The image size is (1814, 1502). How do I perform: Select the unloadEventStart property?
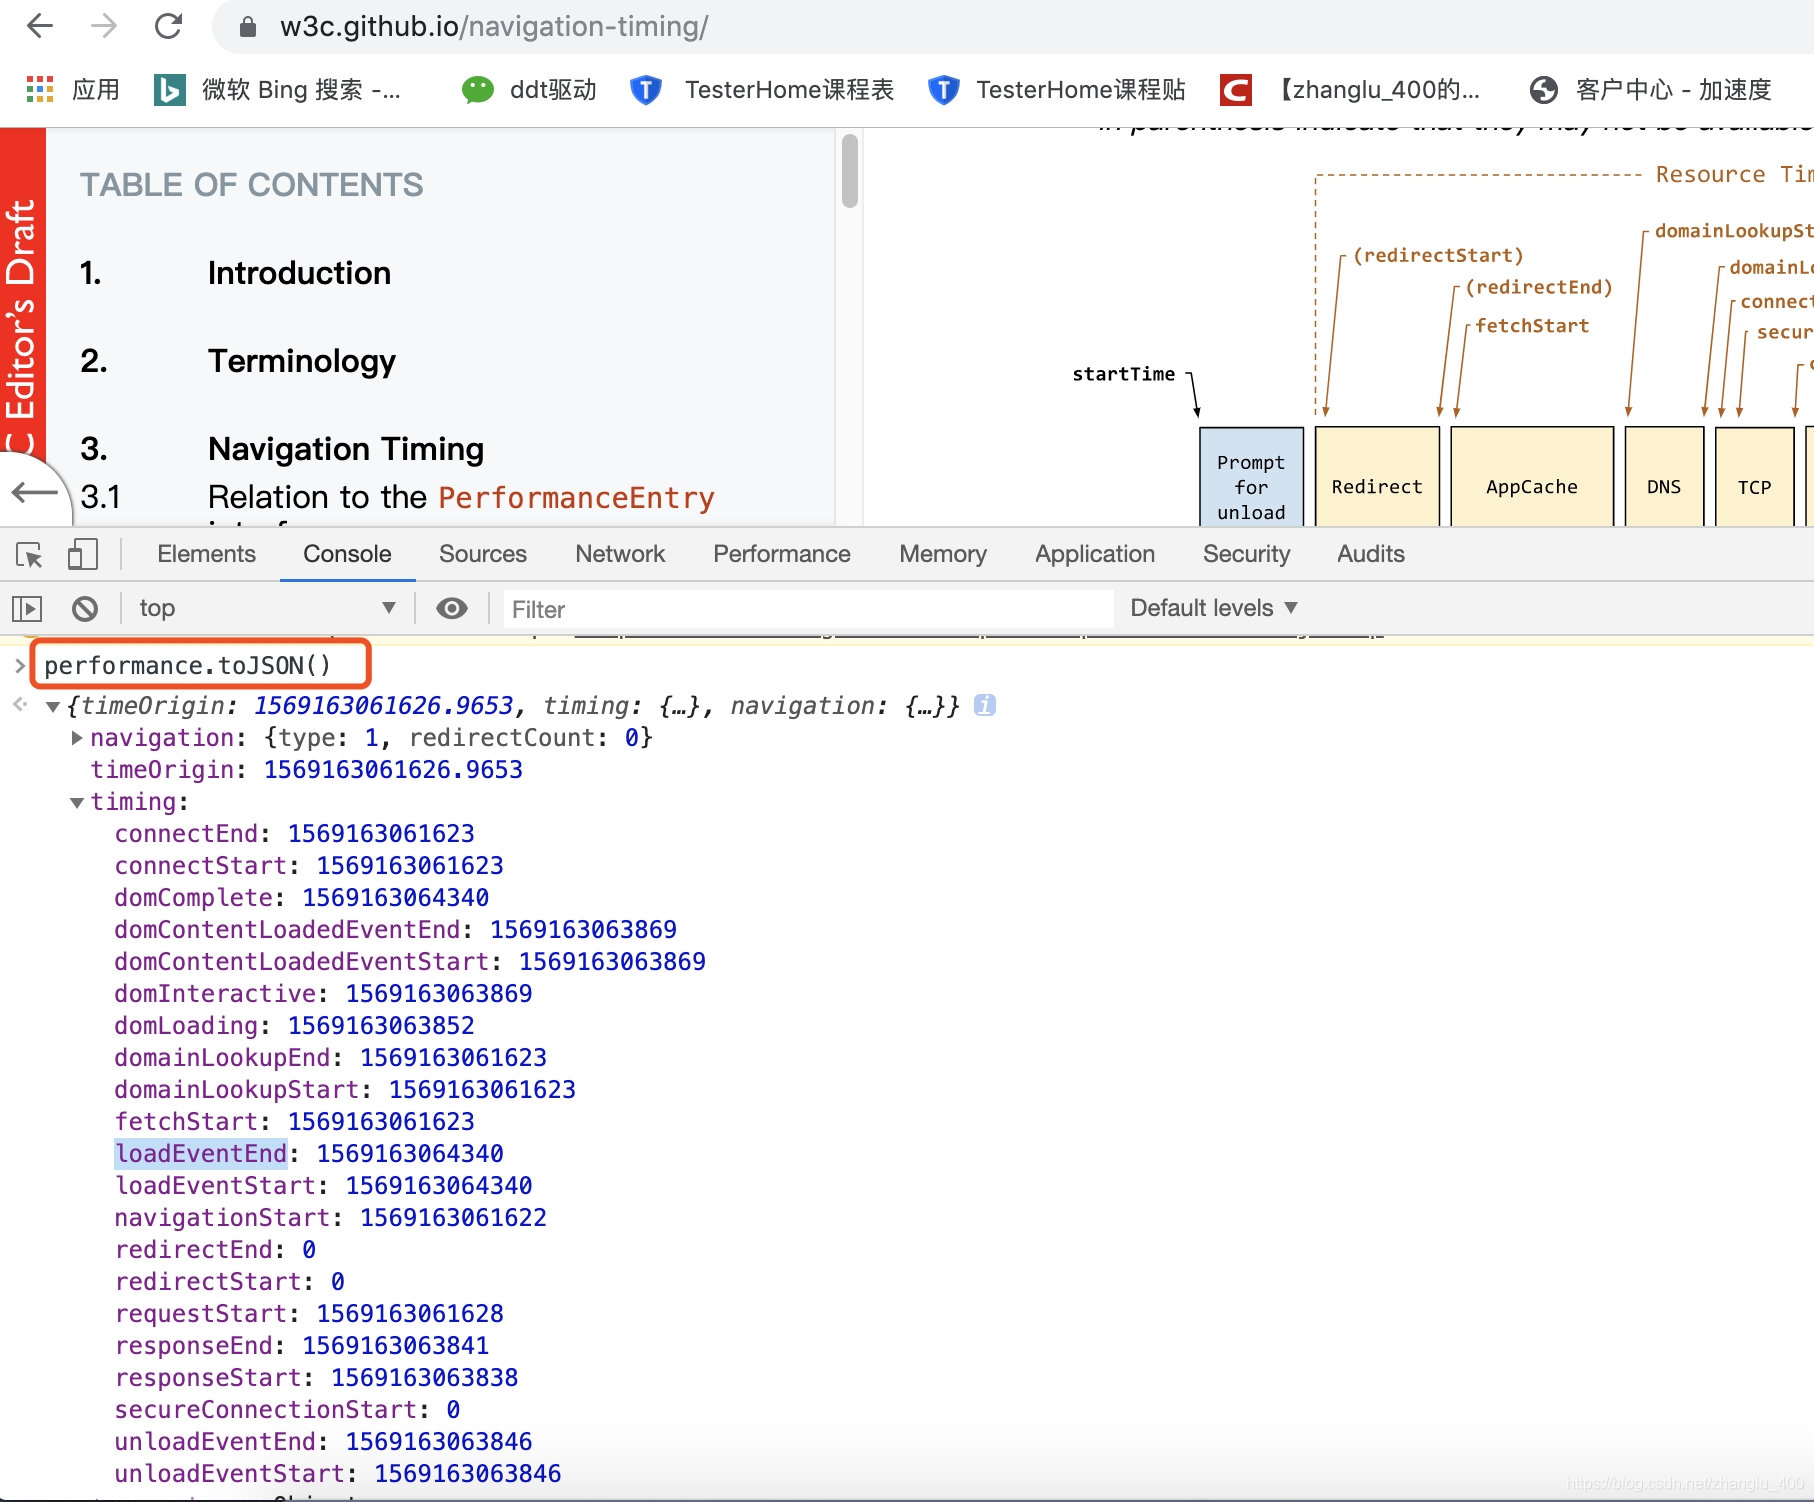(229, 1474)
